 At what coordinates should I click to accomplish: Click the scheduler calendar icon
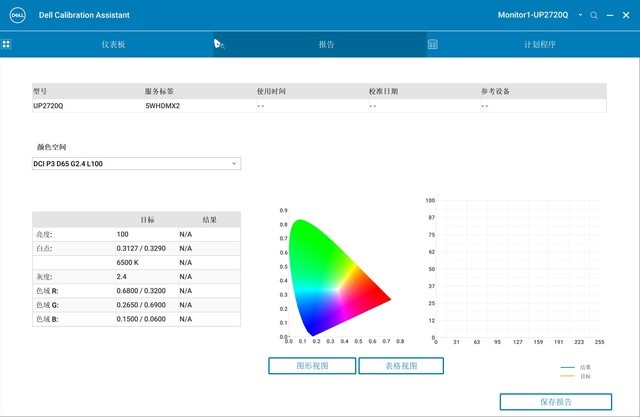click(433, 44)
